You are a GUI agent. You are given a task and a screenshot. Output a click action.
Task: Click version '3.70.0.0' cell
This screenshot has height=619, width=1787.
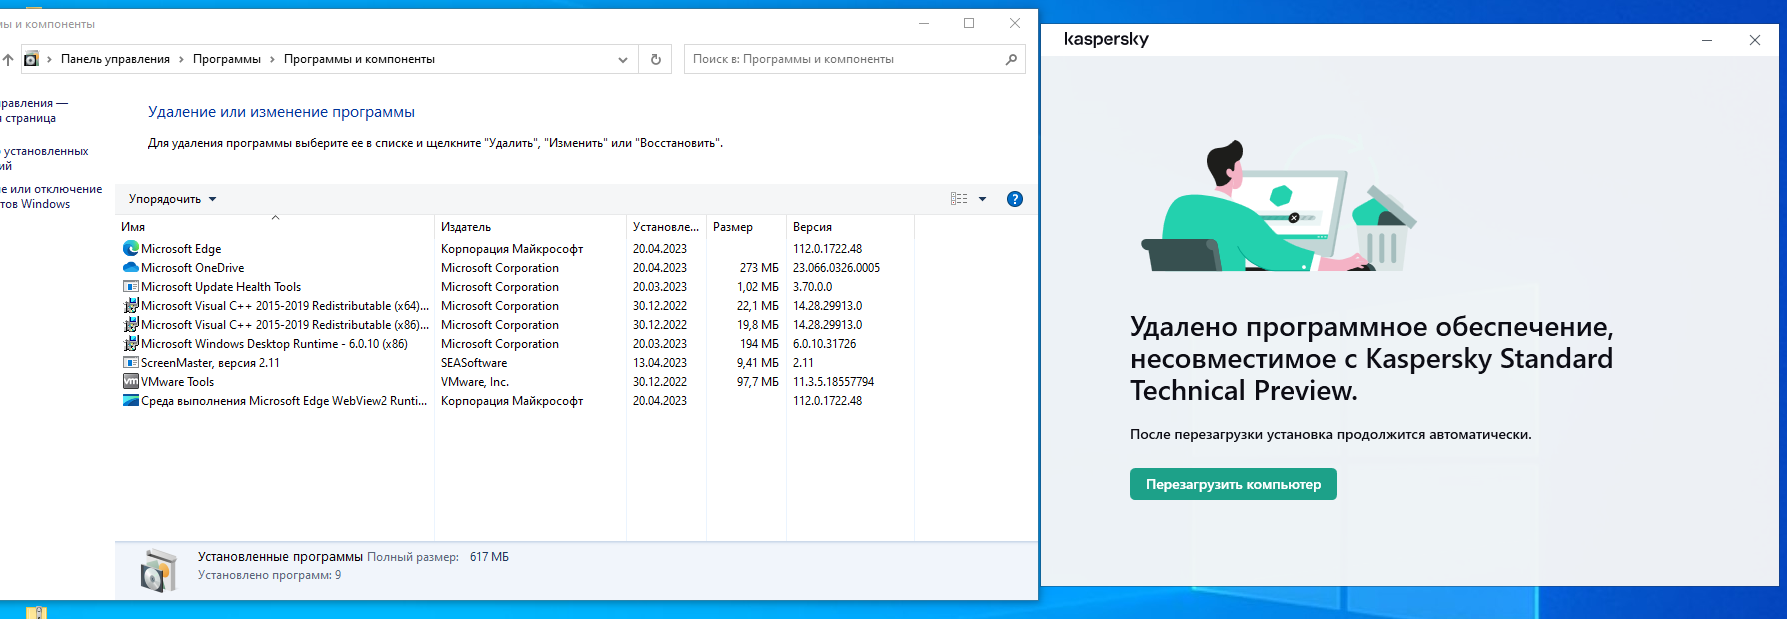coord(813,287)
